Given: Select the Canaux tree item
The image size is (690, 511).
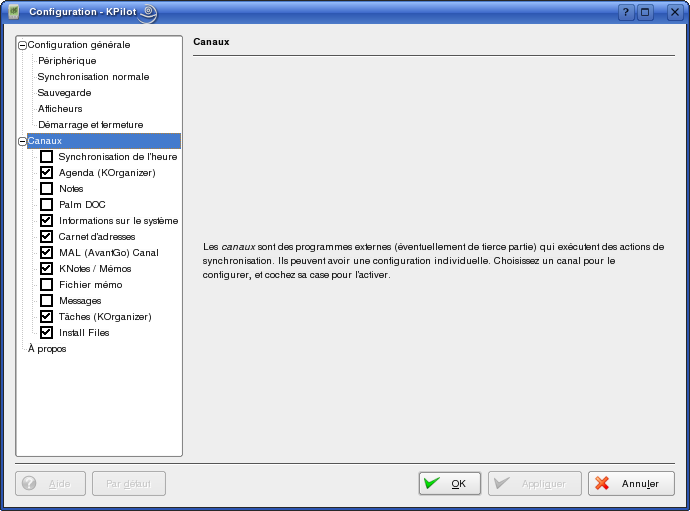Looking at the screenshot, I should click(x=103, y=141).
